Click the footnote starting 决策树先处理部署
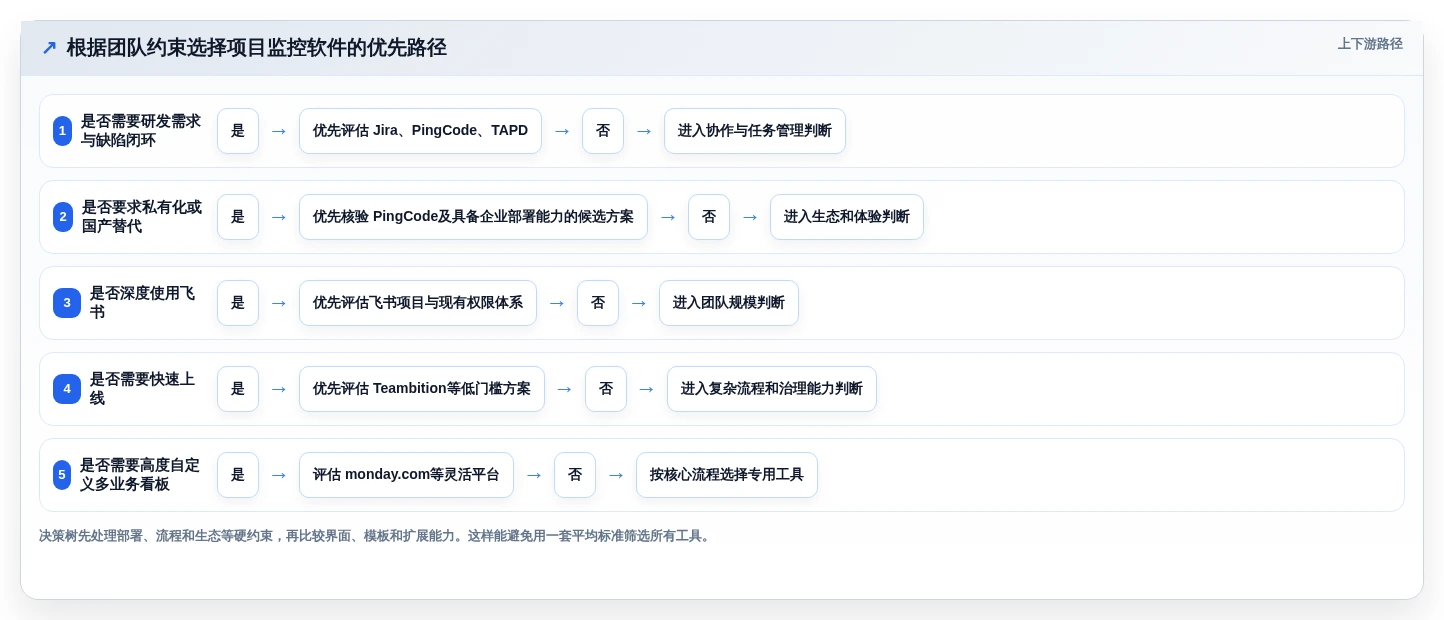 (376, 536)
